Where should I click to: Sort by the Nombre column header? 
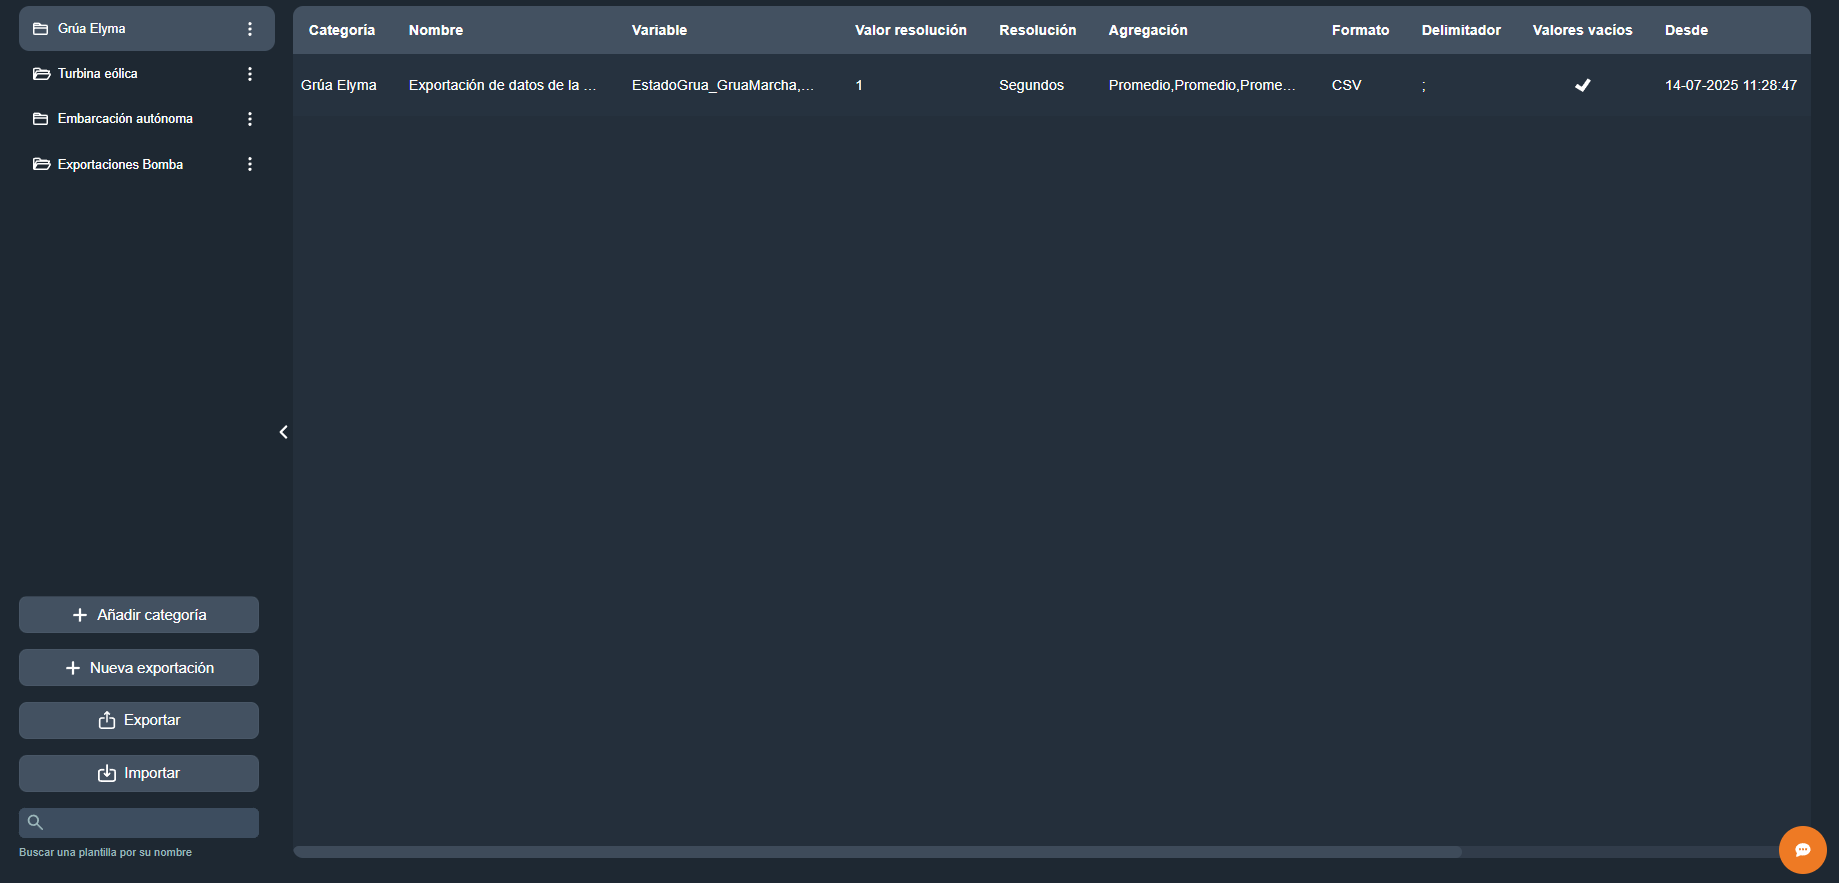(x=436, y=30)
